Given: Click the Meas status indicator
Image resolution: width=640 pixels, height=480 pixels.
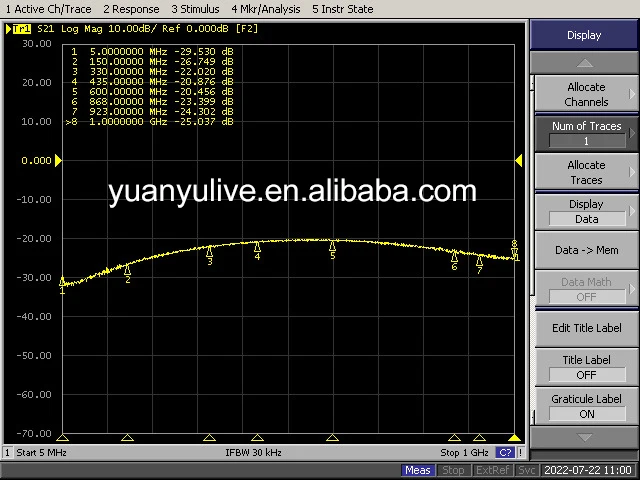Looking at the screenshot, I should coord(418,470).
